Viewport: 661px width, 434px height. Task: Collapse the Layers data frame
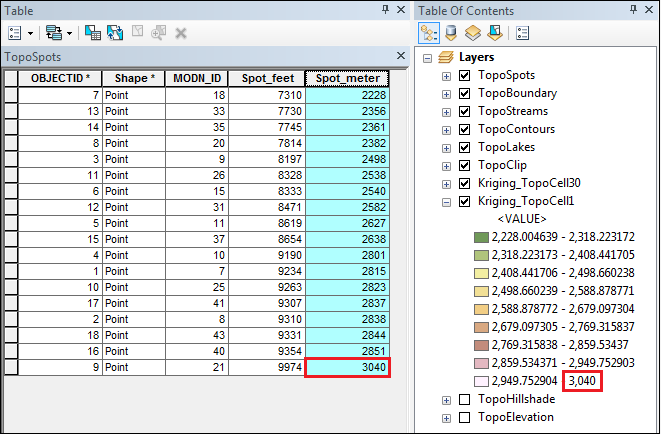click(427, 58)
